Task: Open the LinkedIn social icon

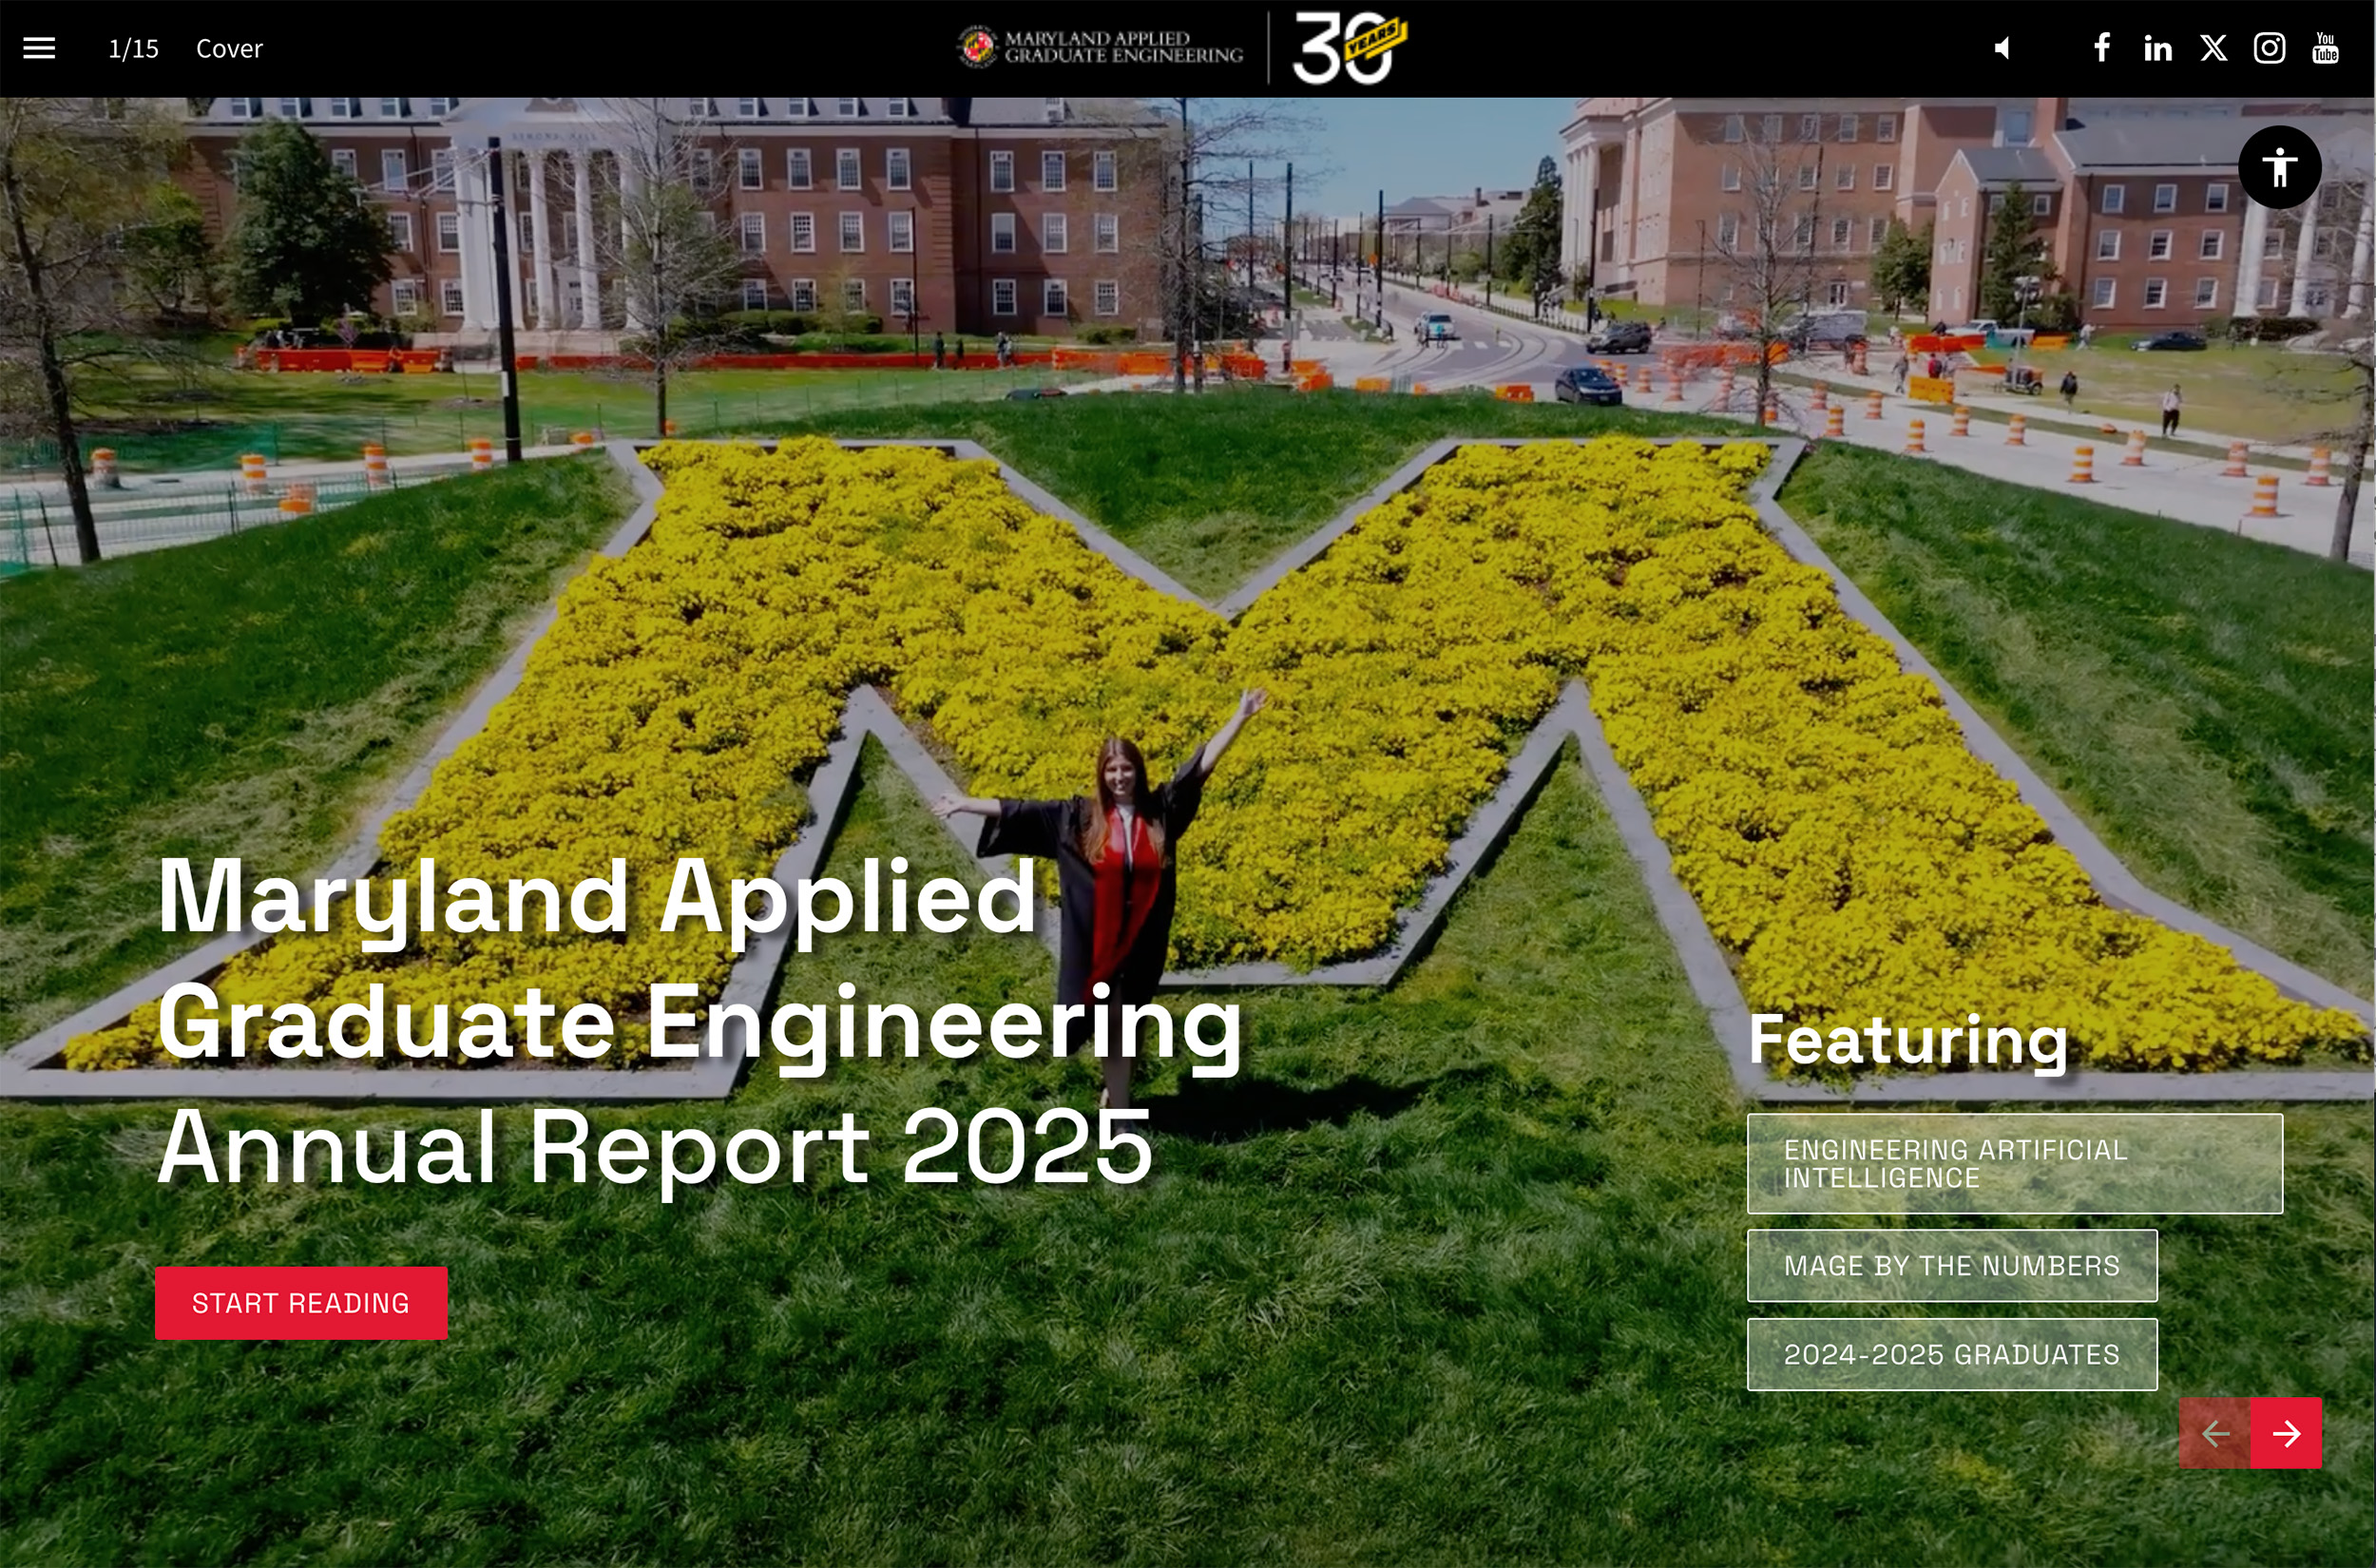Action: click(2157, 48)
